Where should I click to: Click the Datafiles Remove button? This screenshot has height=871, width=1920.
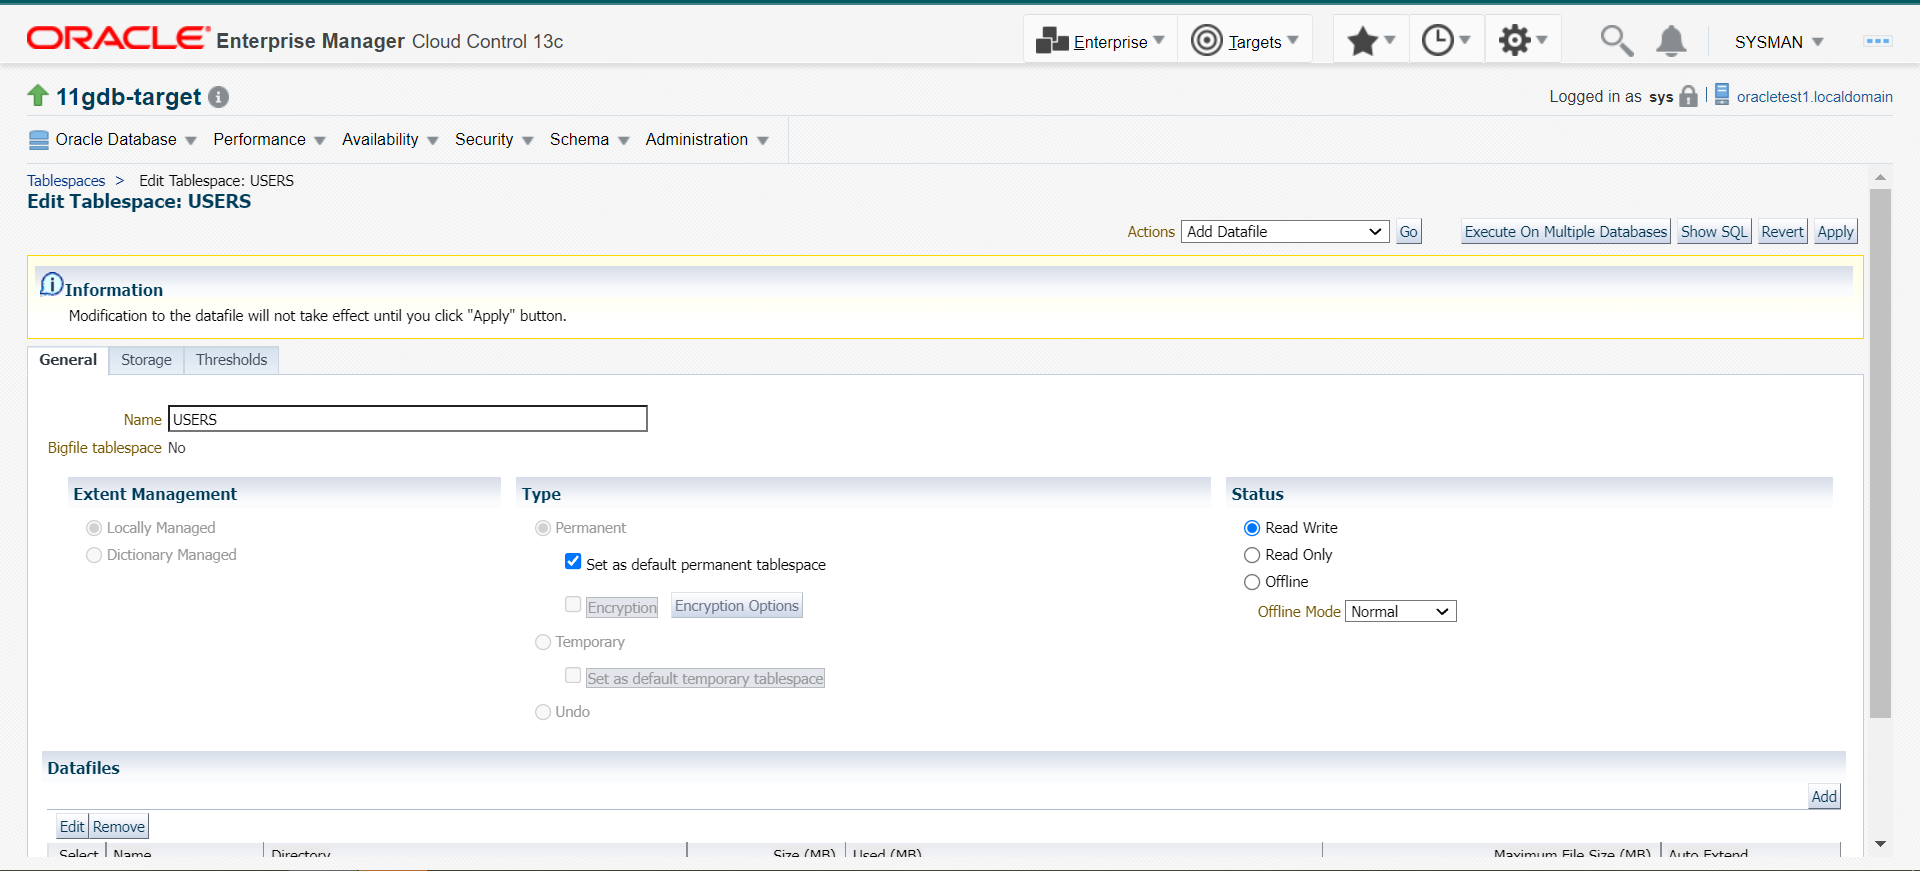click(x=119, y=827)
